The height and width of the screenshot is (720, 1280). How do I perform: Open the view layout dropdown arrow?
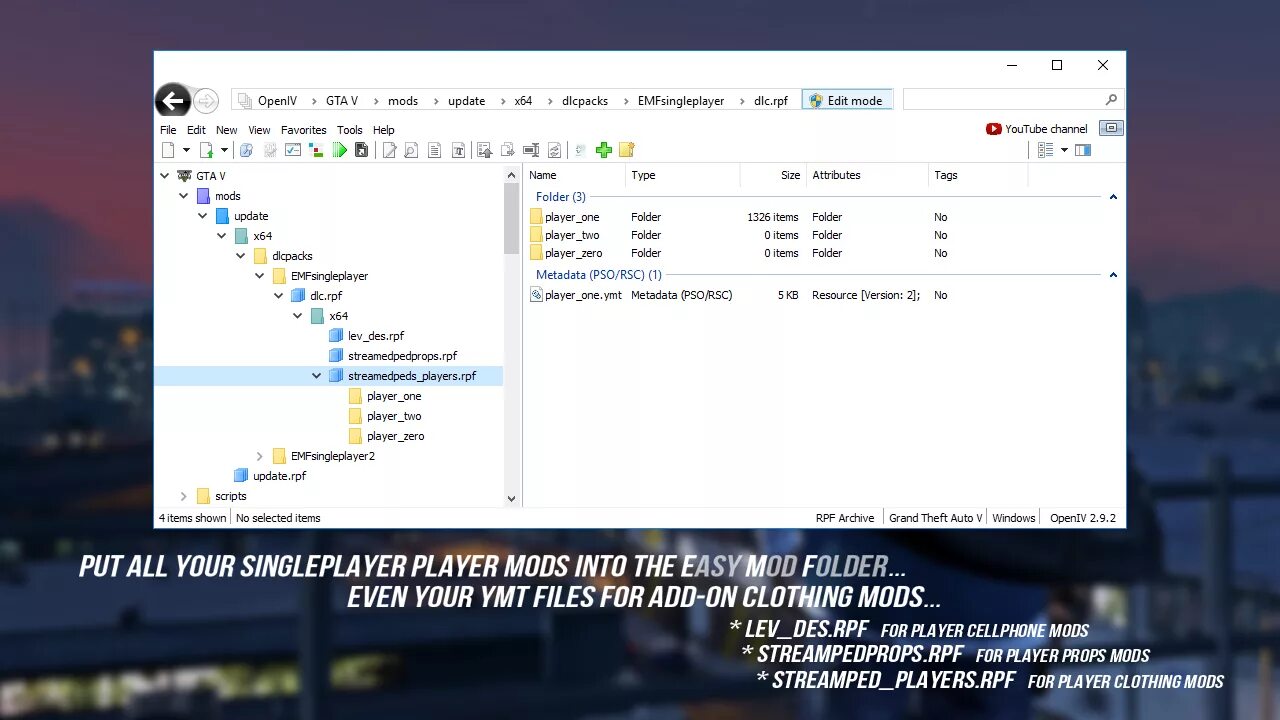(1064, 150)
